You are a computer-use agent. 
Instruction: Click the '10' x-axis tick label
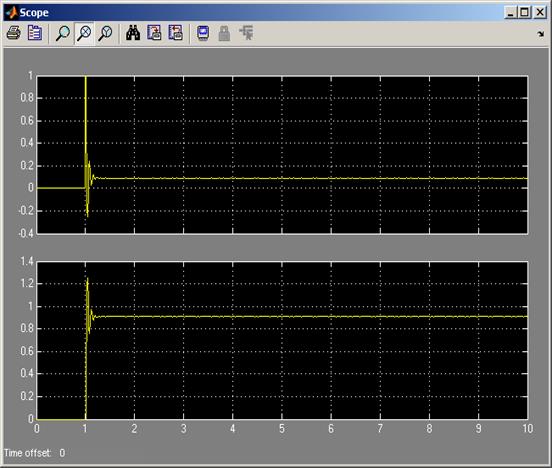click(x=527, y=429)
